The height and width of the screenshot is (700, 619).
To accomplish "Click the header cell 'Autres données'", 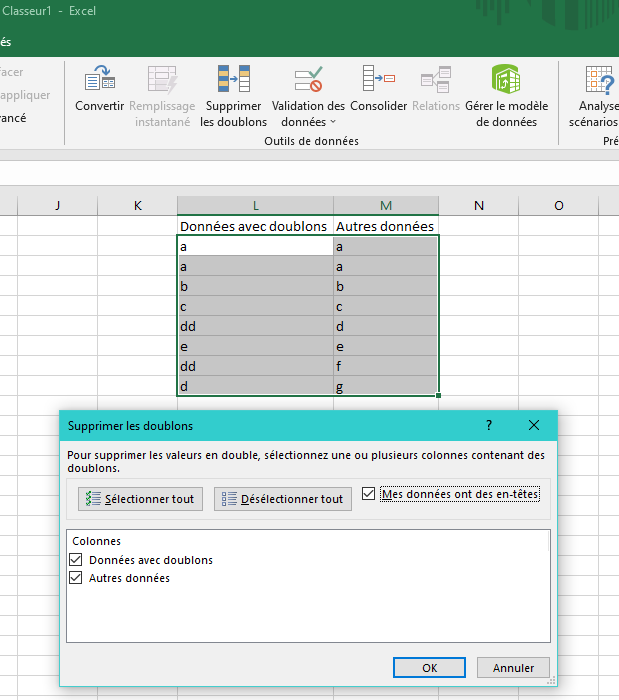I will coord(386,226).
